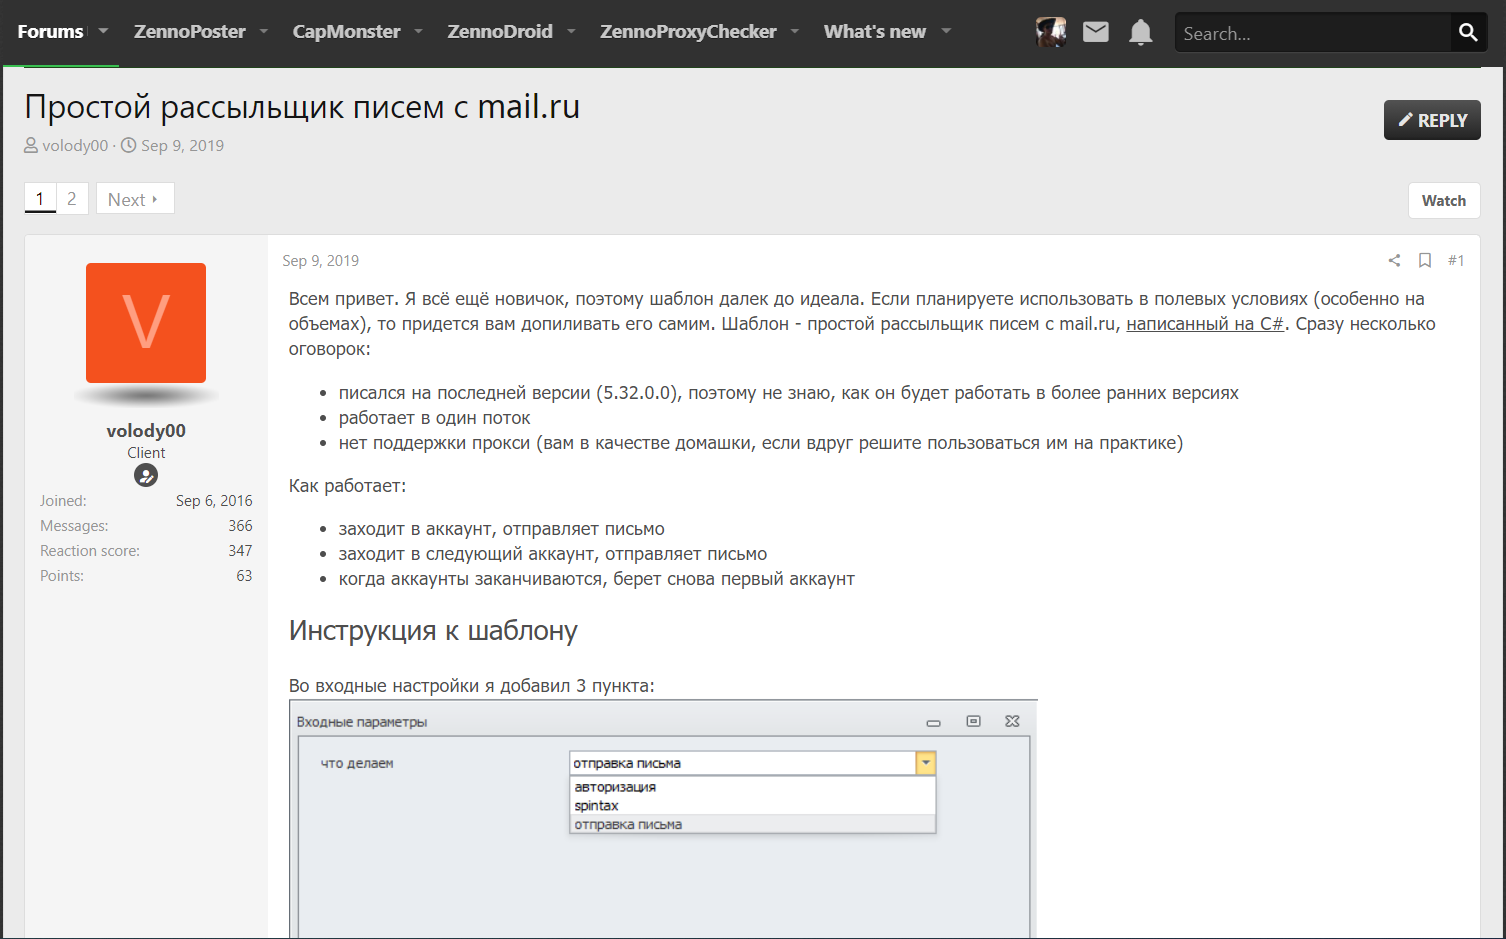Open the inbox envelope icon
The width and height of the screenshot is (1506, 939).
coord(1096,32)
